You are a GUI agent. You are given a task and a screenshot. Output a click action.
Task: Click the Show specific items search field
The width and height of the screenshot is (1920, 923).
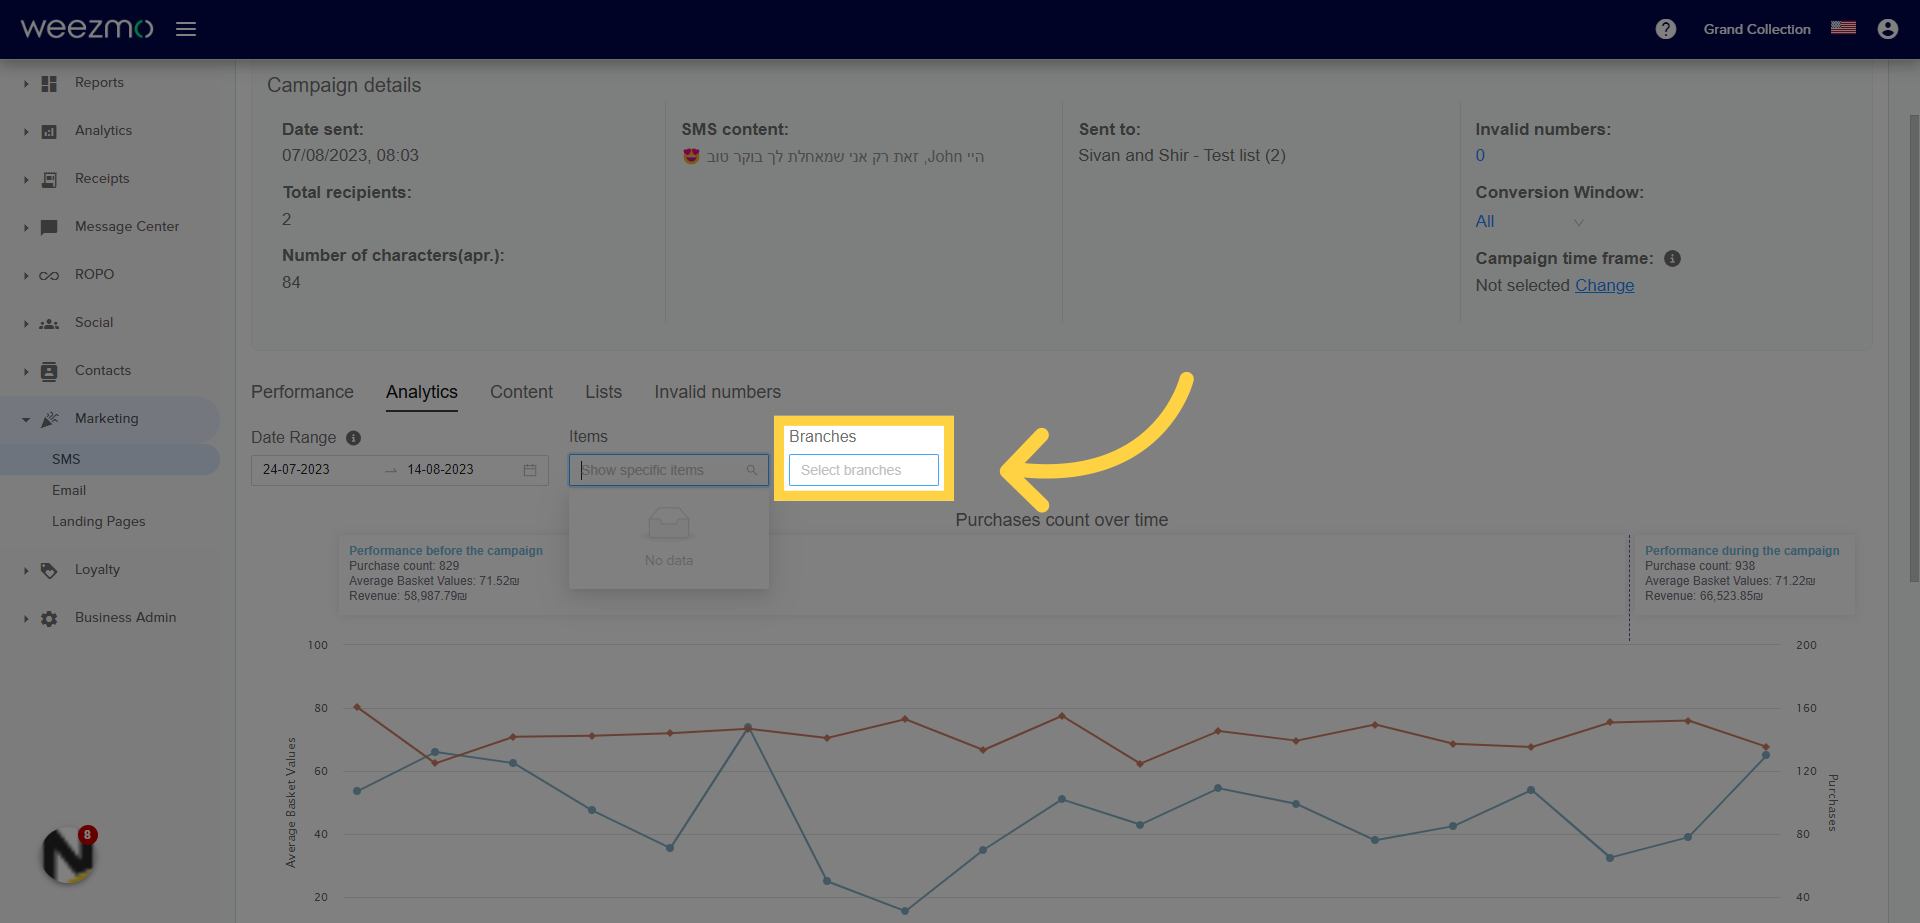(669, 470)
